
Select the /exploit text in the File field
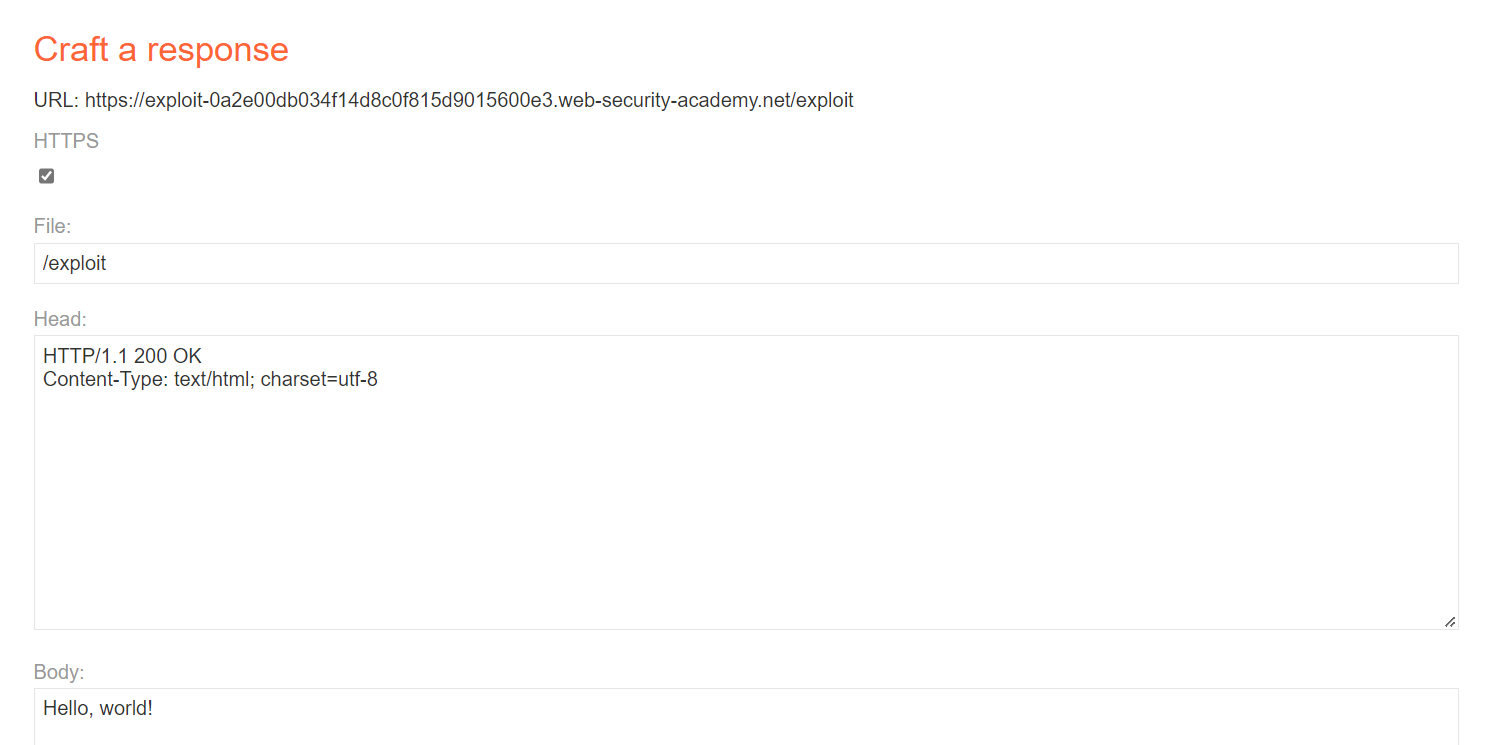[74, 263]
